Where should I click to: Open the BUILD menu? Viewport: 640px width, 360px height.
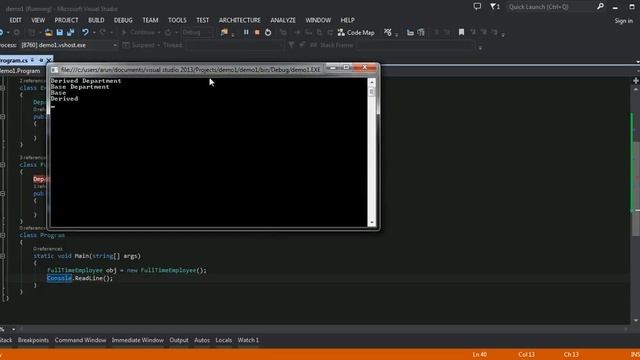96,20
